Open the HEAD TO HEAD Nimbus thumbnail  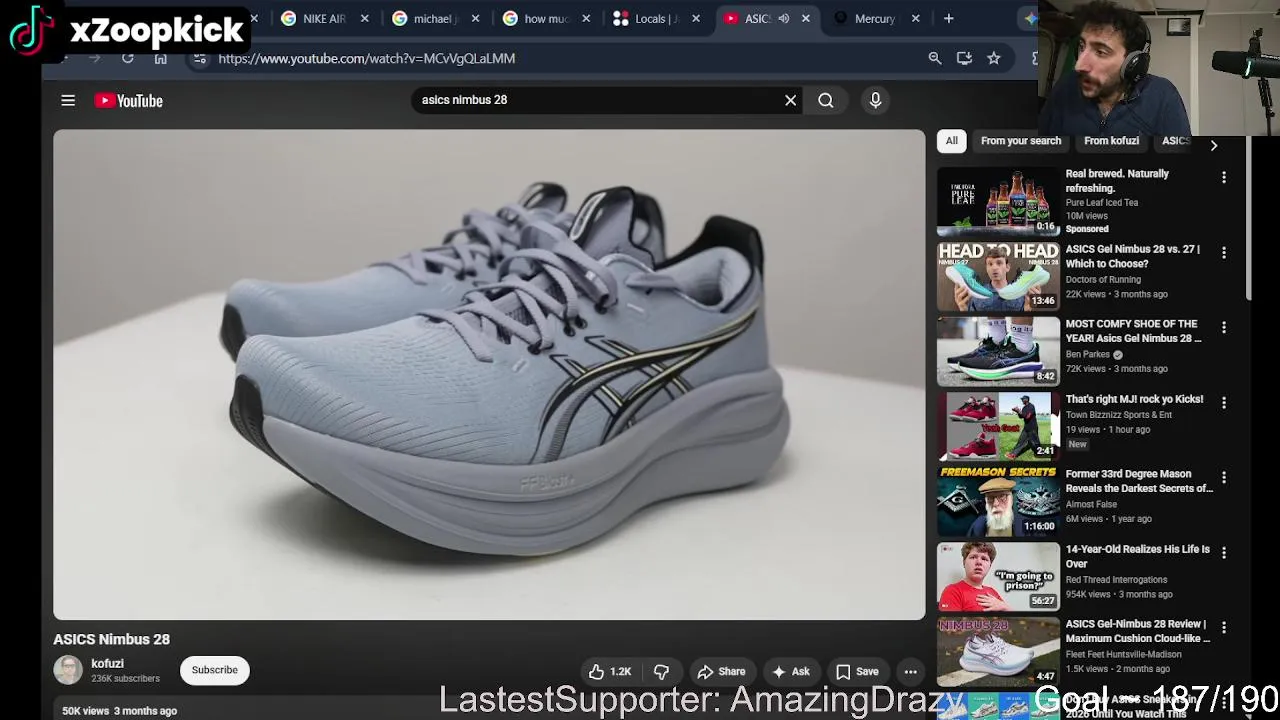[998, 276]
